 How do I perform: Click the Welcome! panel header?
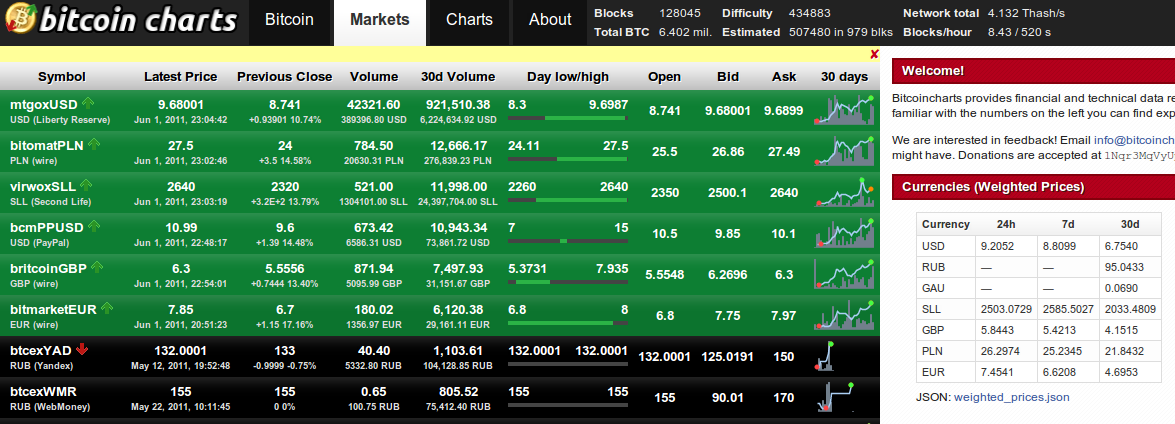pos(1033,71)
